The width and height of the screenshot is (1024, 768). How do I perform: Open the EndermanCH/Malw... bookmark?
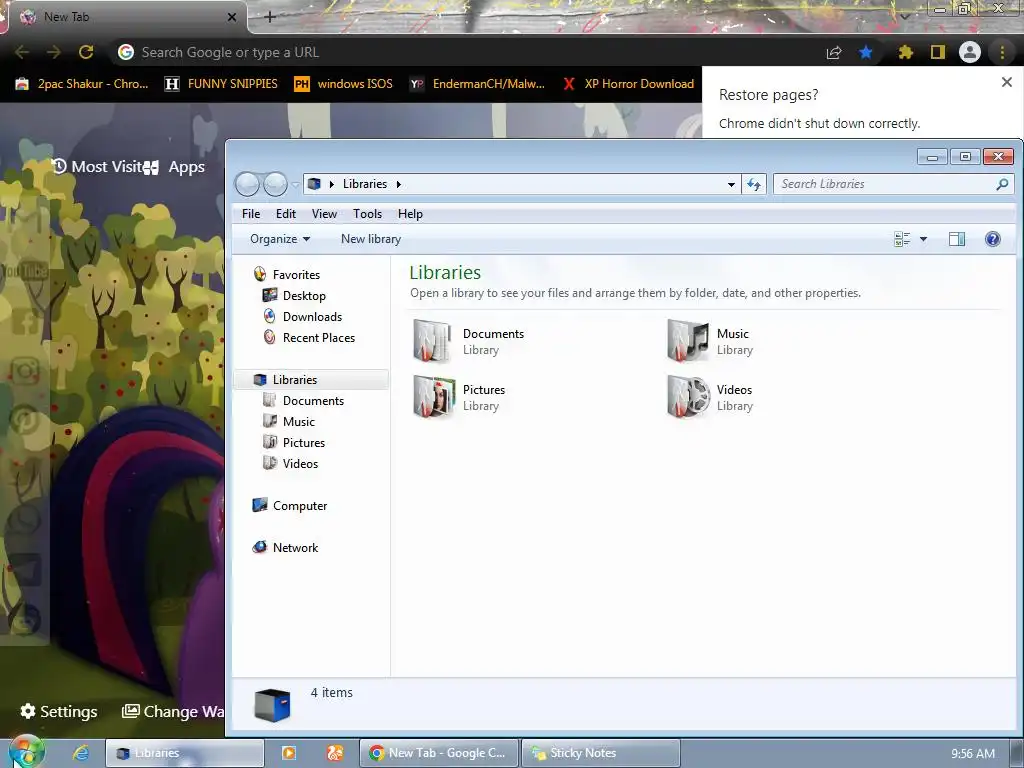[477, 84]
